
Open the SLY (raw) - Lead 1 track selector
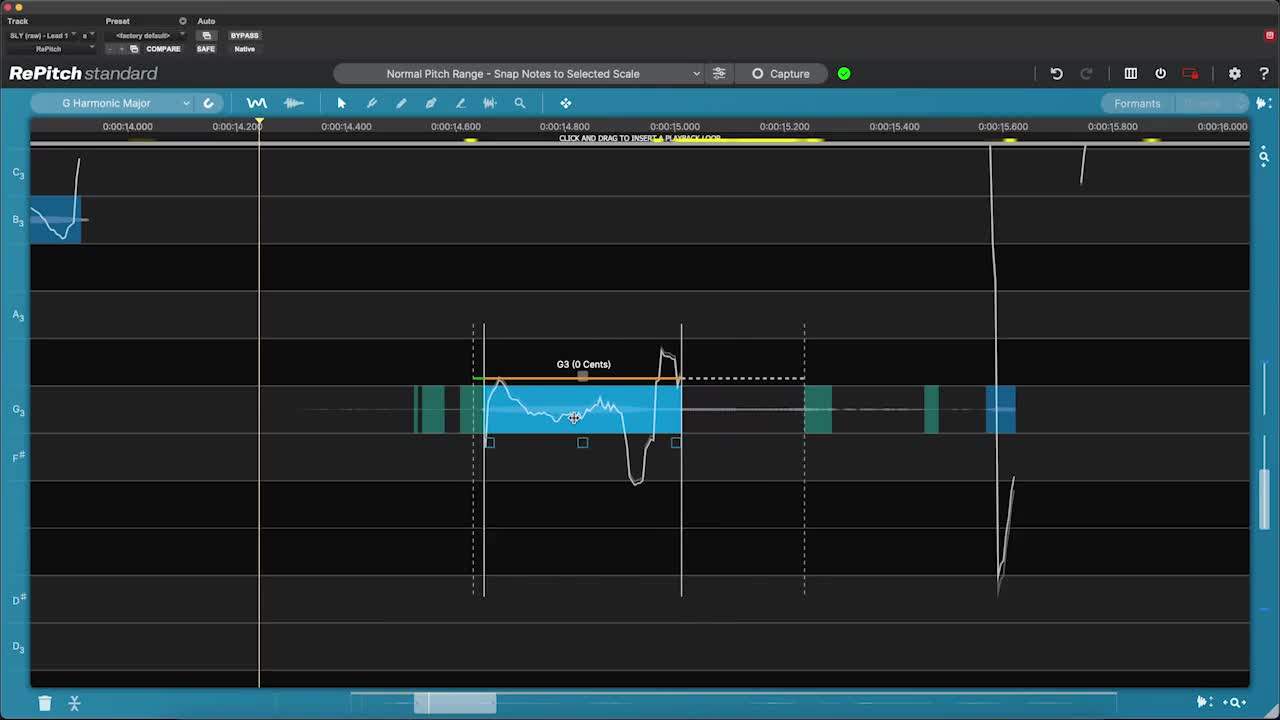coord(42,35)
